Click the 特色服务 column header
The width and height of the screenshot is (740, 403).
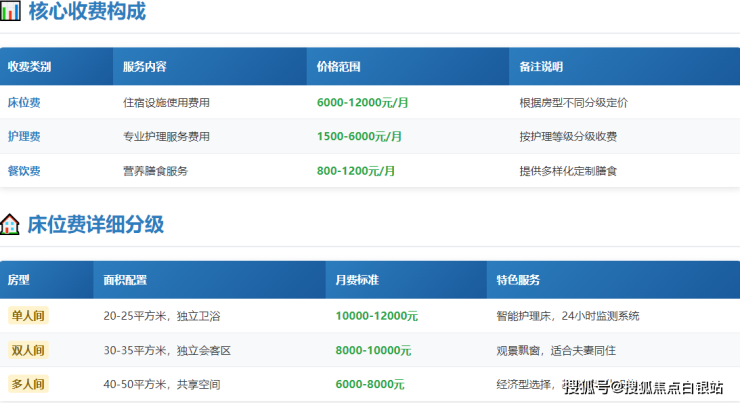coord(518,280)
